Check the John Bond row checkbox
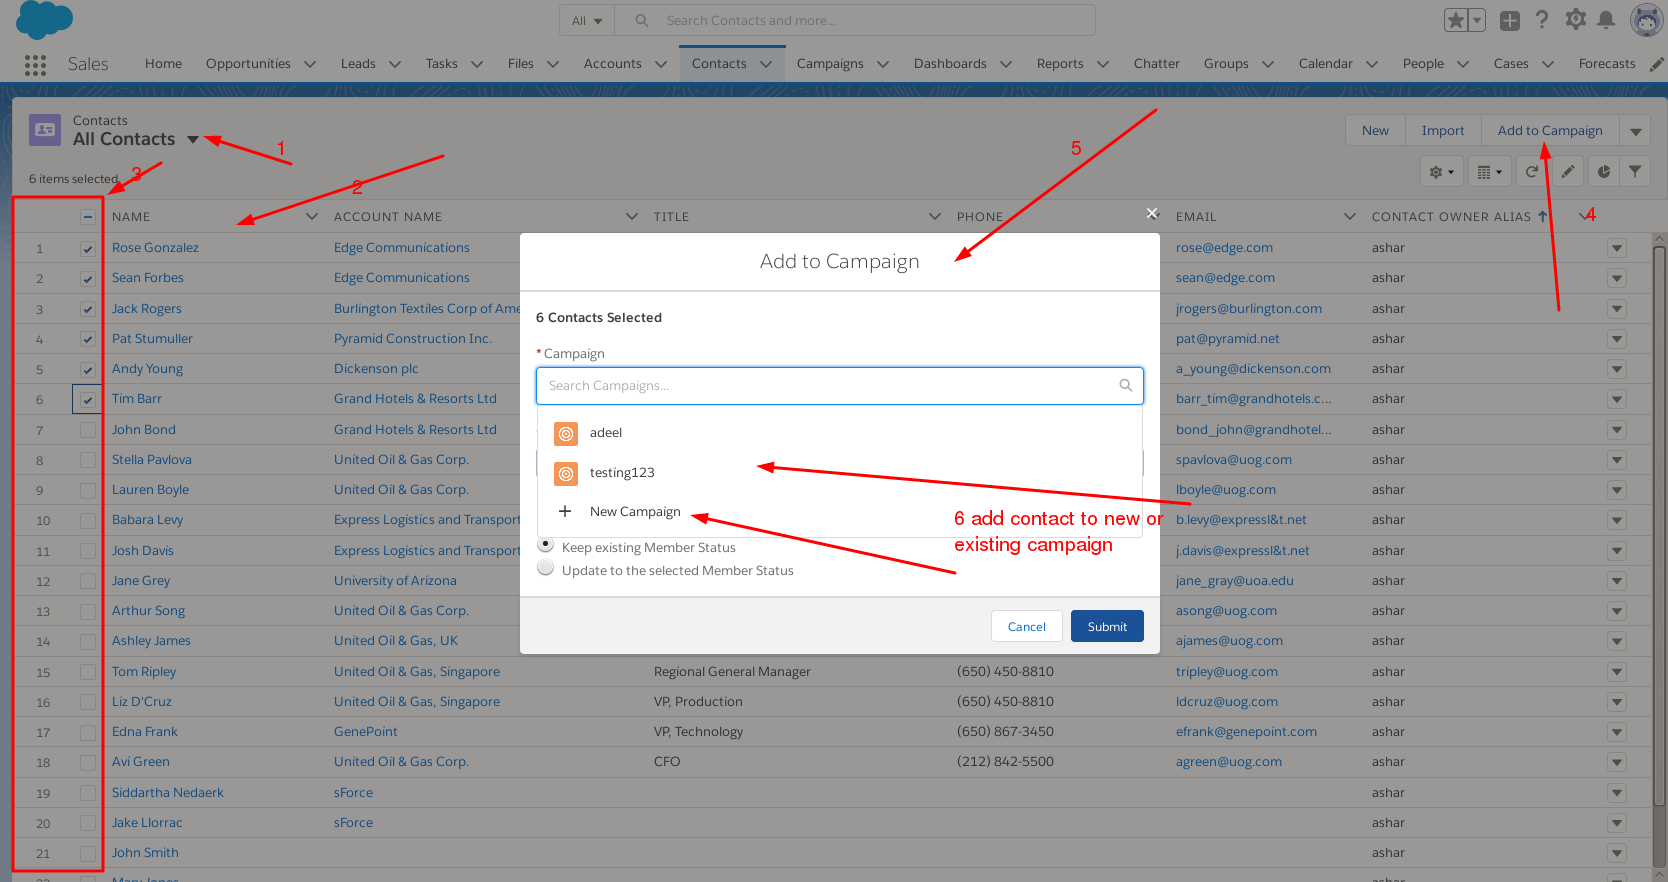 pos(88,430)
